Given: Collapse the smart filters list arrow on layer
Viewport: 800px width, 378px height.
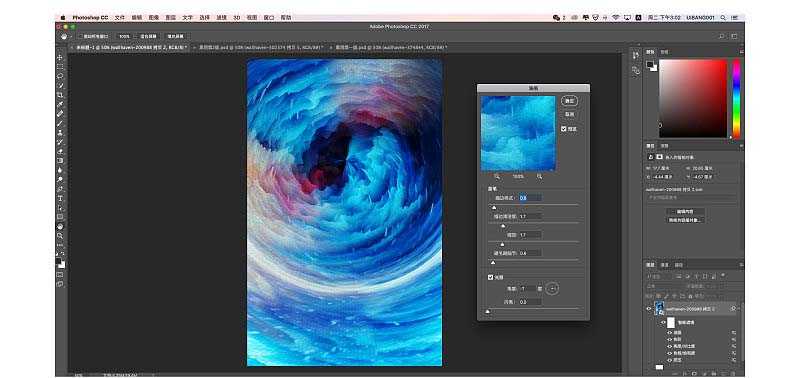Looking at the screenshot, I should (734, 309).
